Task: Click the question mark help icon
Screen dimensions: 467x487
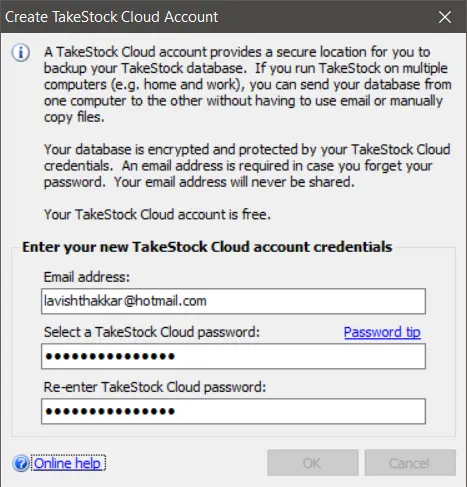Action: 21,463
